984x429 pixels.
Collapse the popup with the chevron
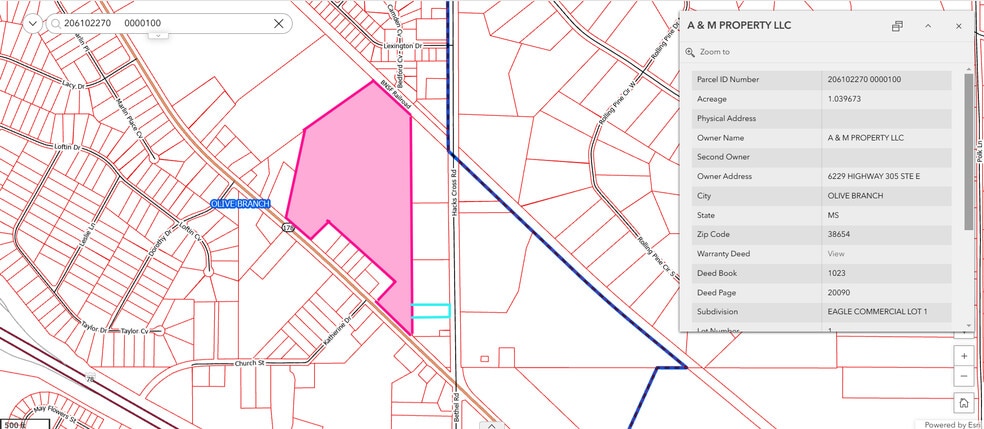928,26
